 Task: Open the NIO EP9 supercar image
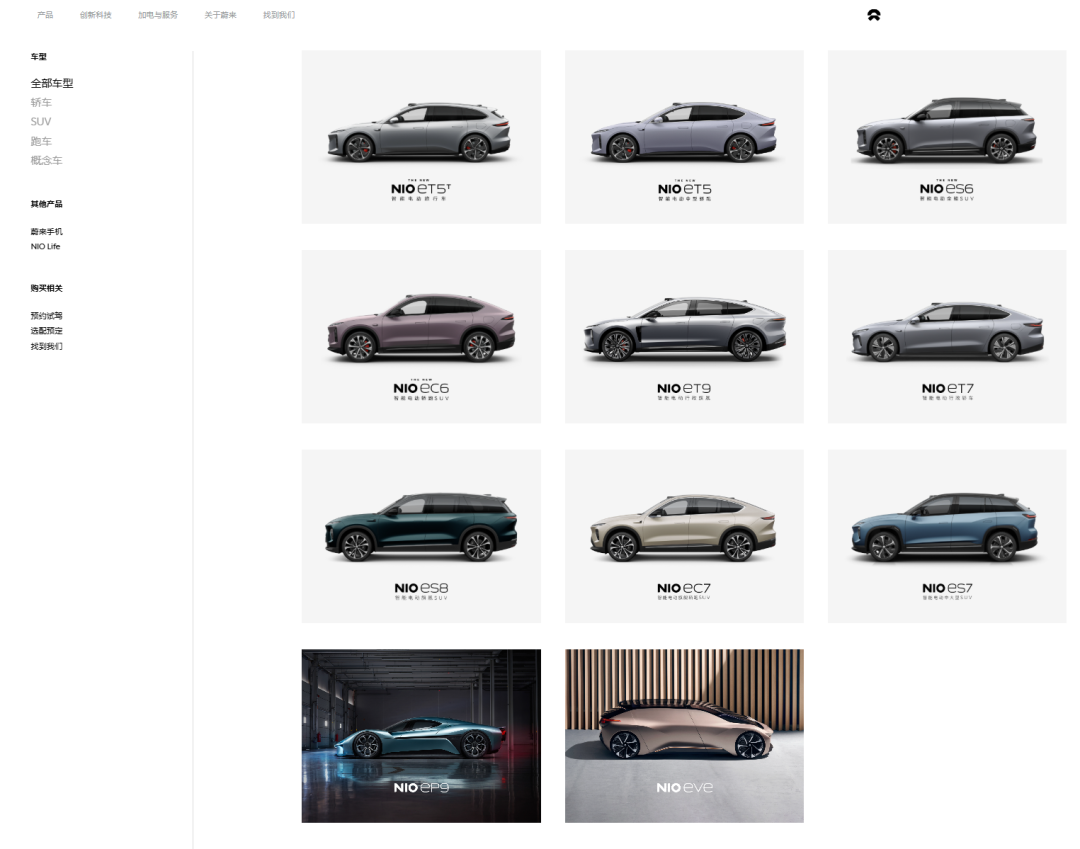(x=421, y=735)
